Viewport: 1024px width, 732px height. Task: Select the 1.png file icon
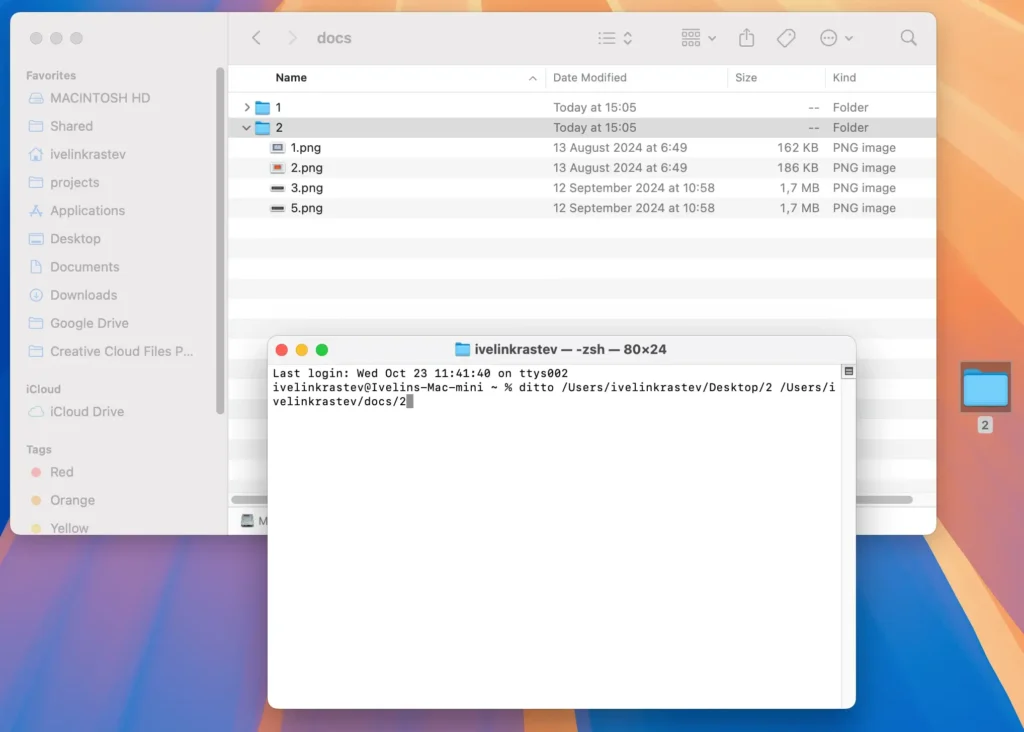tap(278, 148)
